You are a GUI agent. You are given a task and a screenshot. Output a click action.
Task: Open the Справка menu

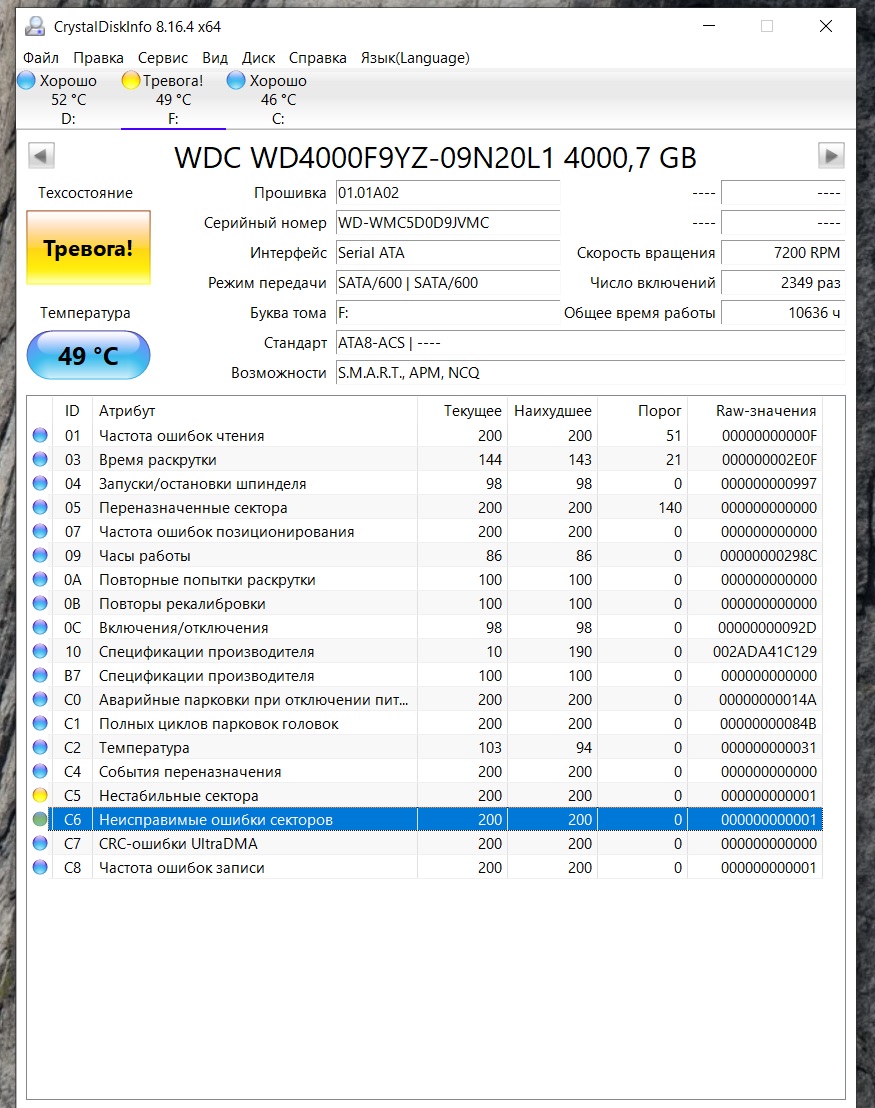(317, 58)
